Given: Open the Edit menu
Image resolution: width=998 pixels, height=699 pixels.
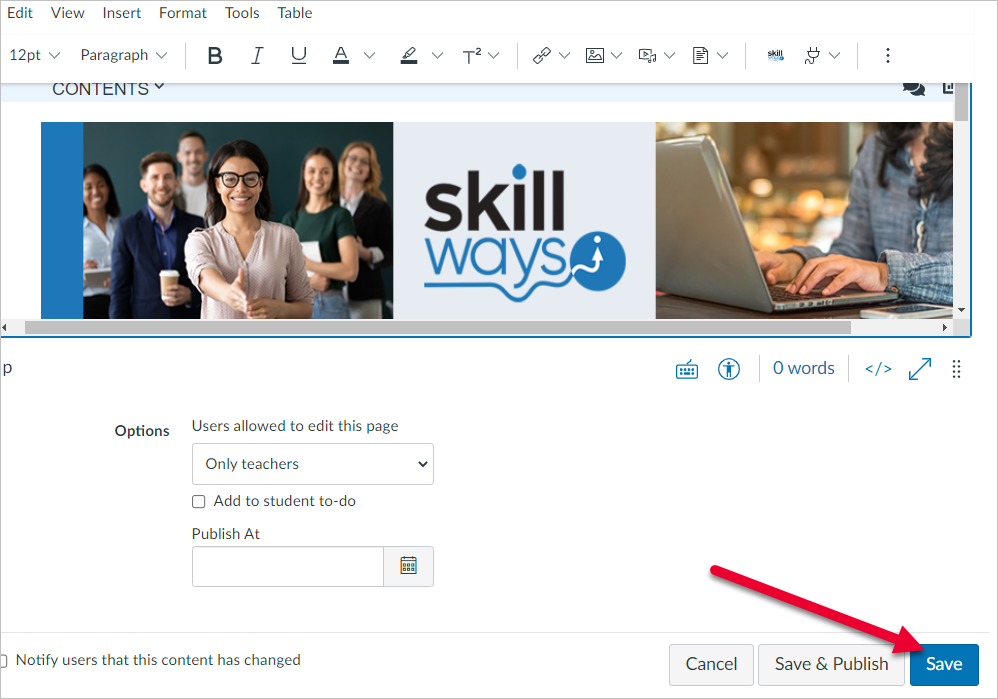Looking at the screenshot, I should tap(20, 13).
